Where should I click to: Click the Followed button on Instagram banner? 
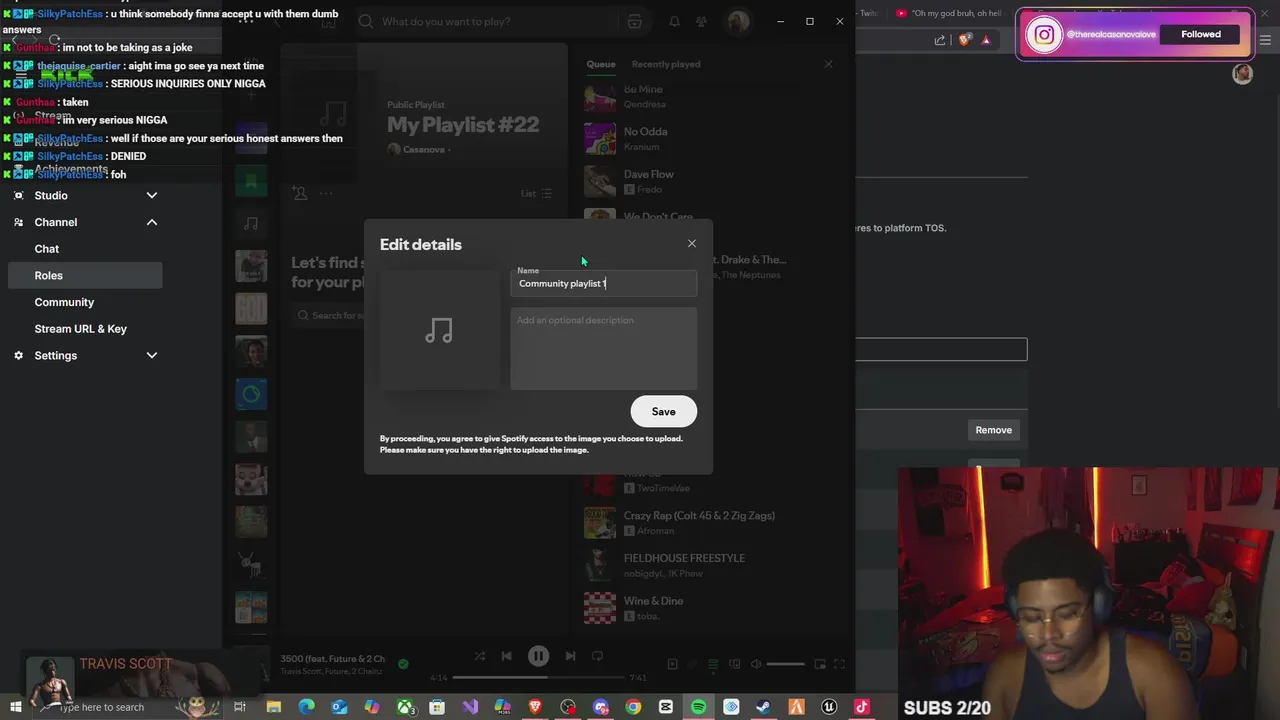pos(1201,34)
